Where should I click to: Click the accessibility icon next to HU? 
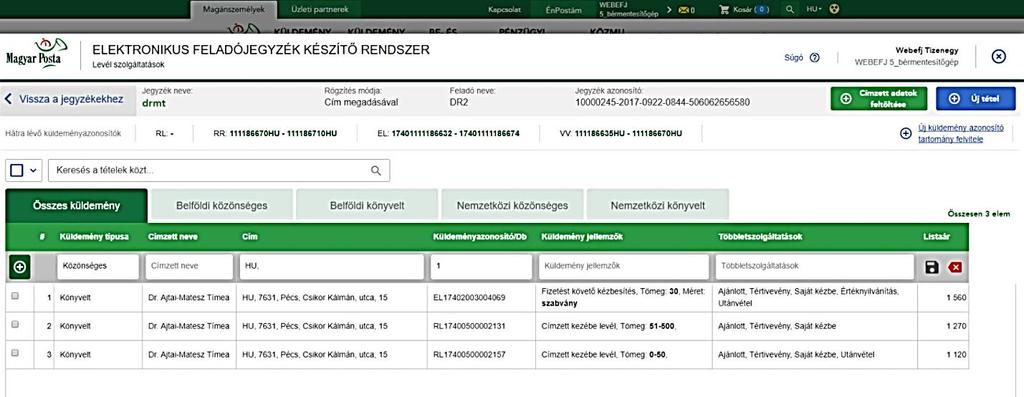[835, 9]
